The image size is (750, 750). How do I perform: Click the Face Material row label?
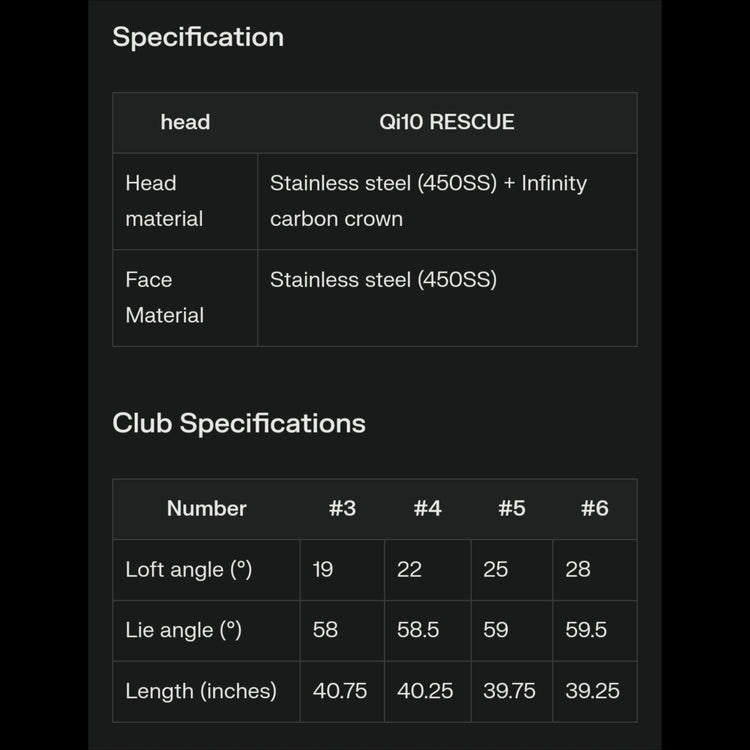coord(164,297)
